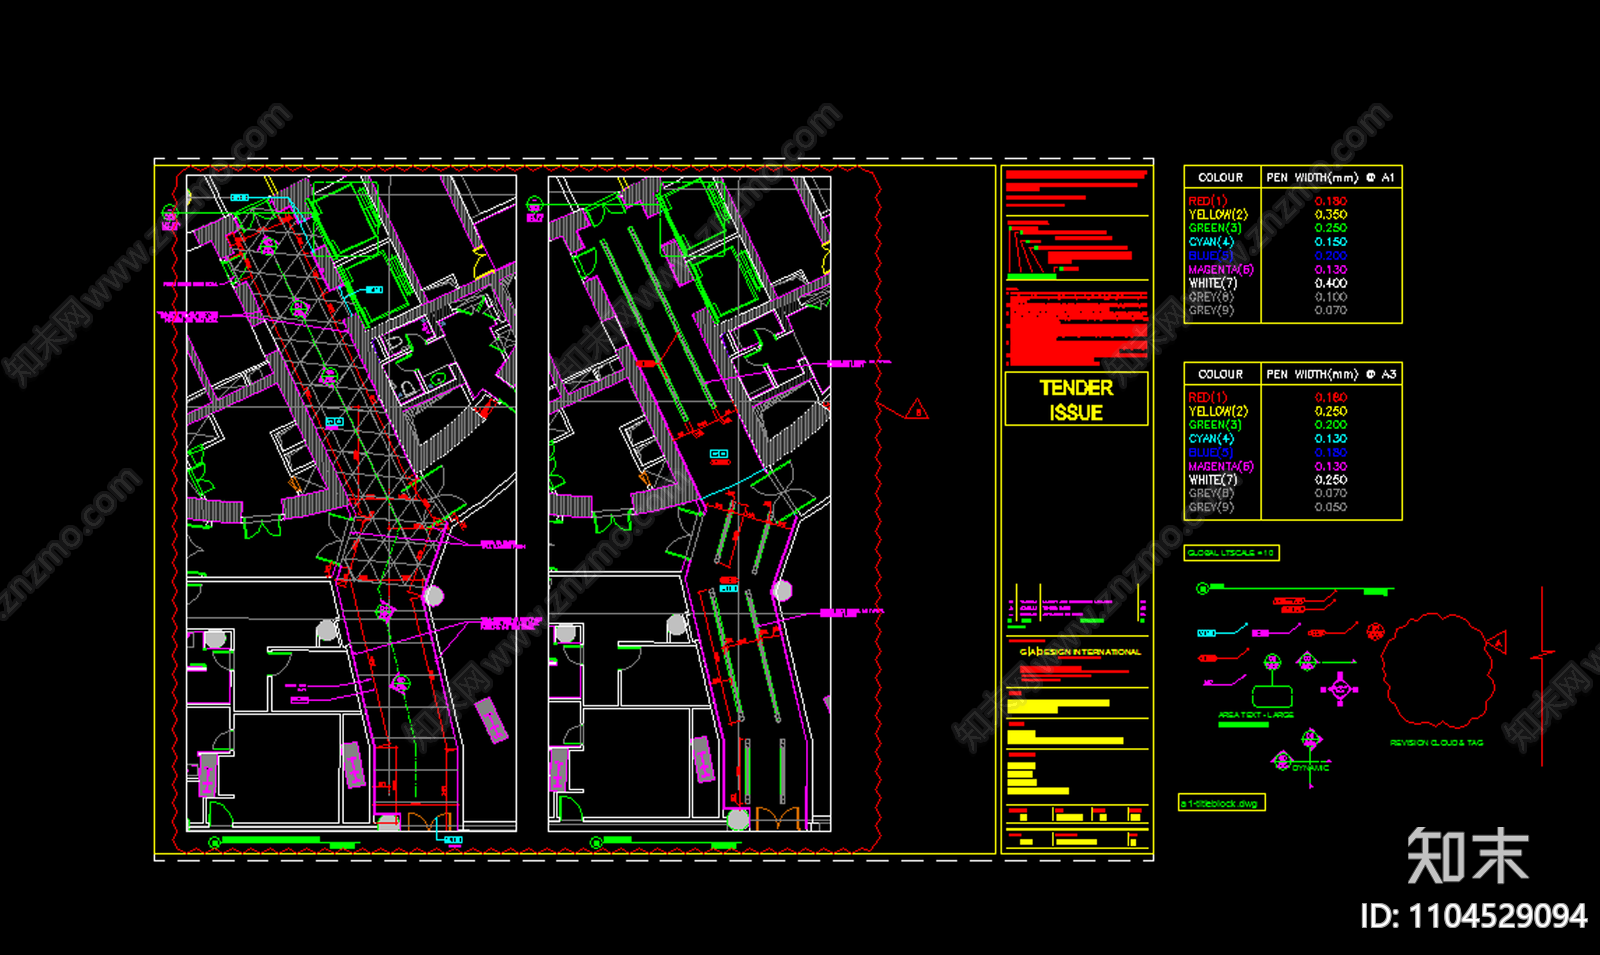Select the red vertical break line symbol
The height and width of the screenshot is (955, 1600).
tap(1542, 677)
